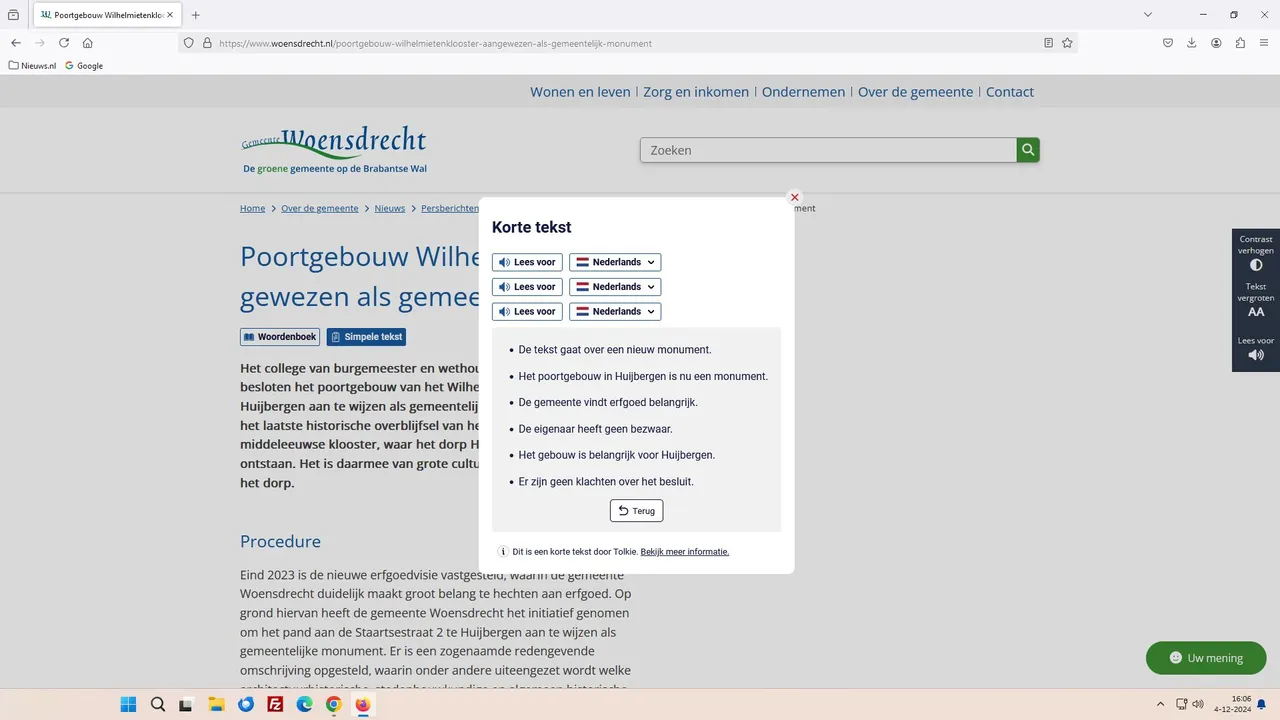
Task: Reload the page in the browser
Action: click(64, 43)
